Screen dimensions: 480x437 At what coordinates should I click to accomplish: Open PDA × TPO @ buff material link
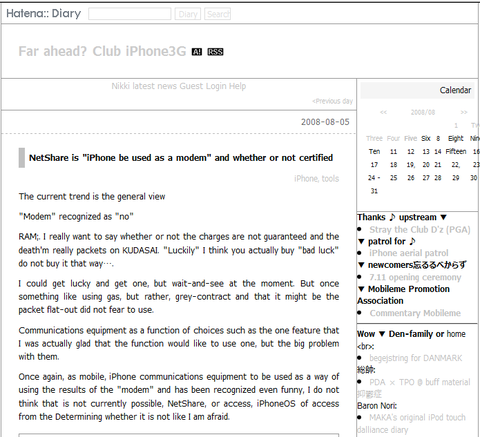coord(420,382)
